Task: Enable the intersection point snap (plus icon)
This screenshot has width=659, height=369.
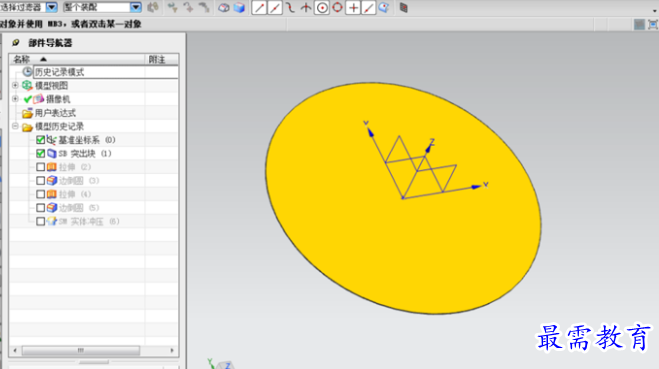Action: 353,8
